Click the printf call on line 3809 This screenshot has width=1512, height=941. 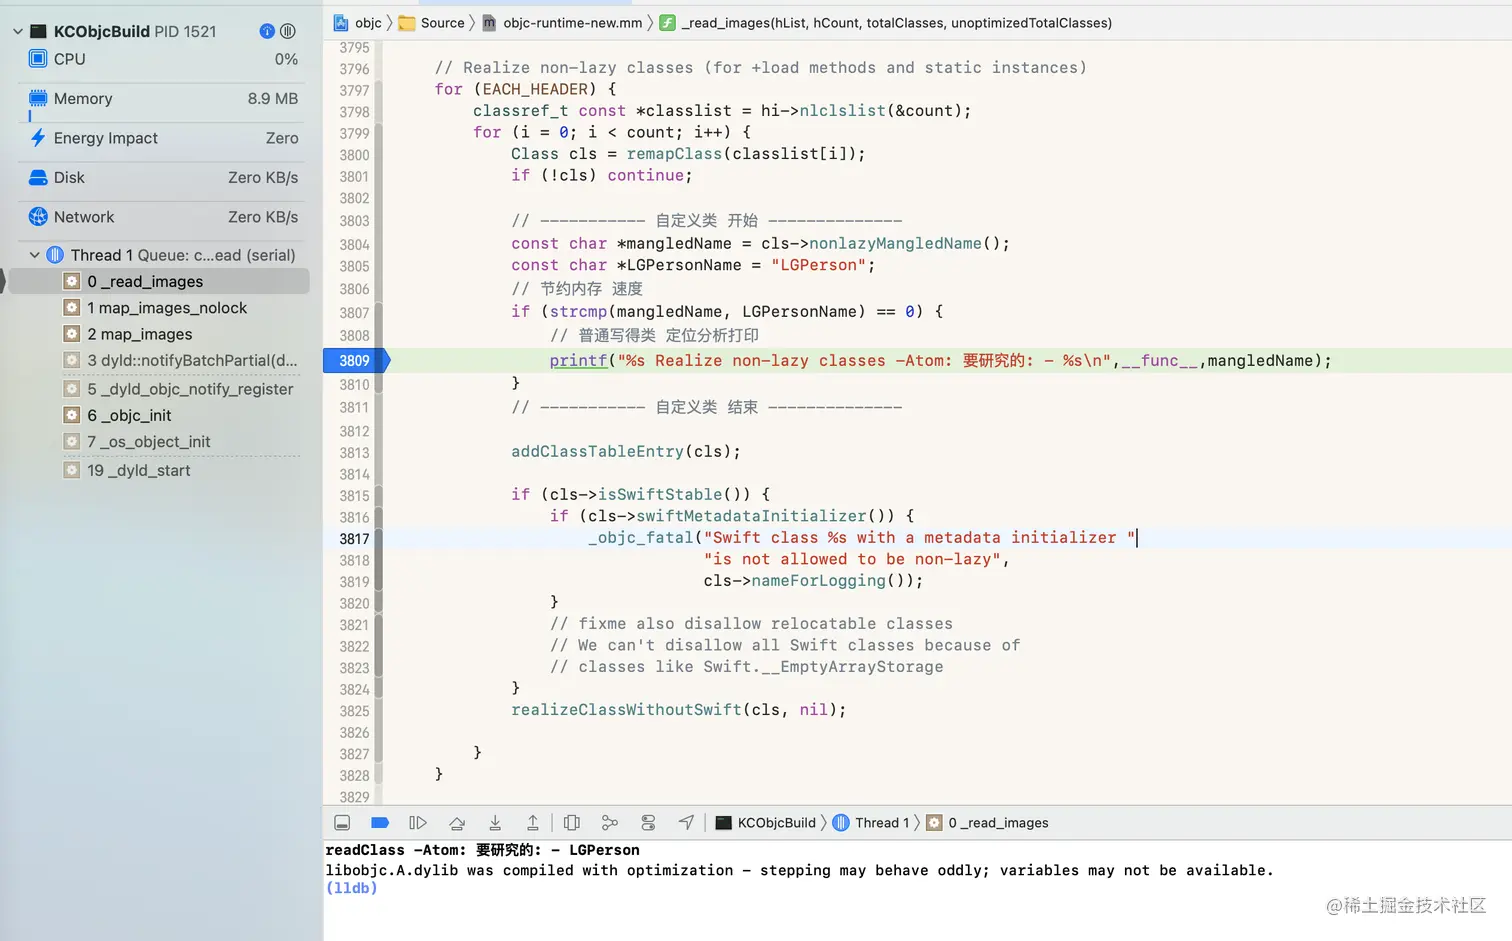578,361
